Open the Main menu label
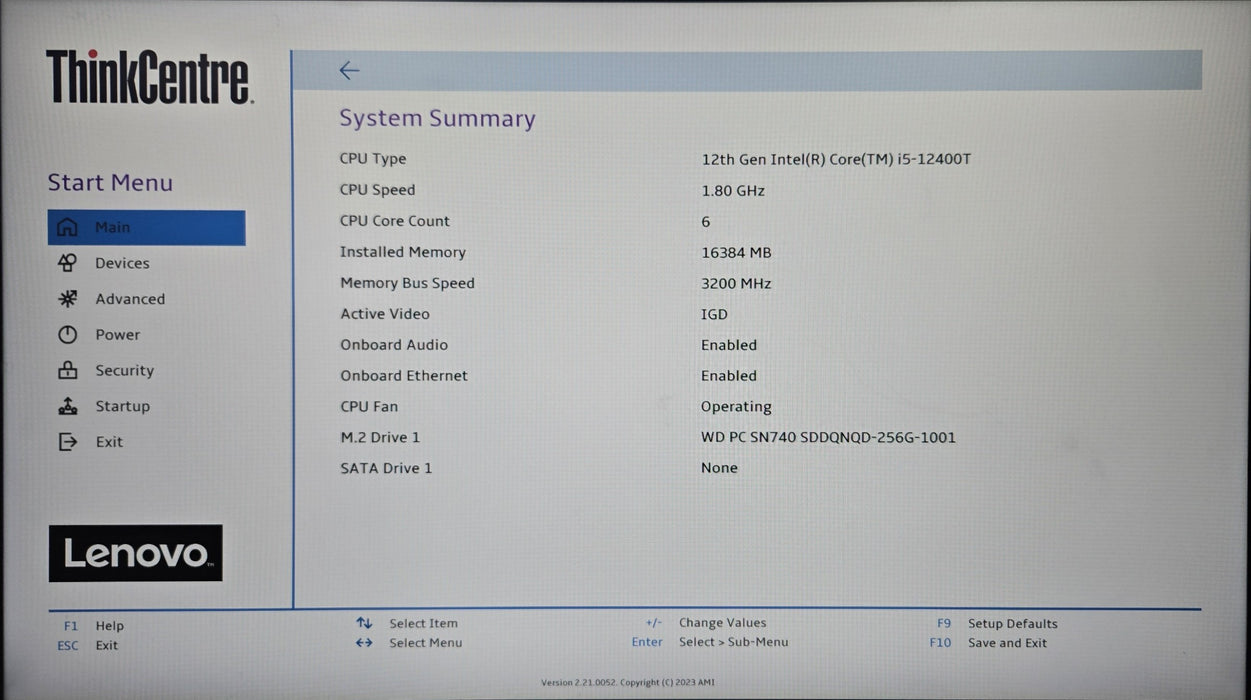 (x=113, y=227)
